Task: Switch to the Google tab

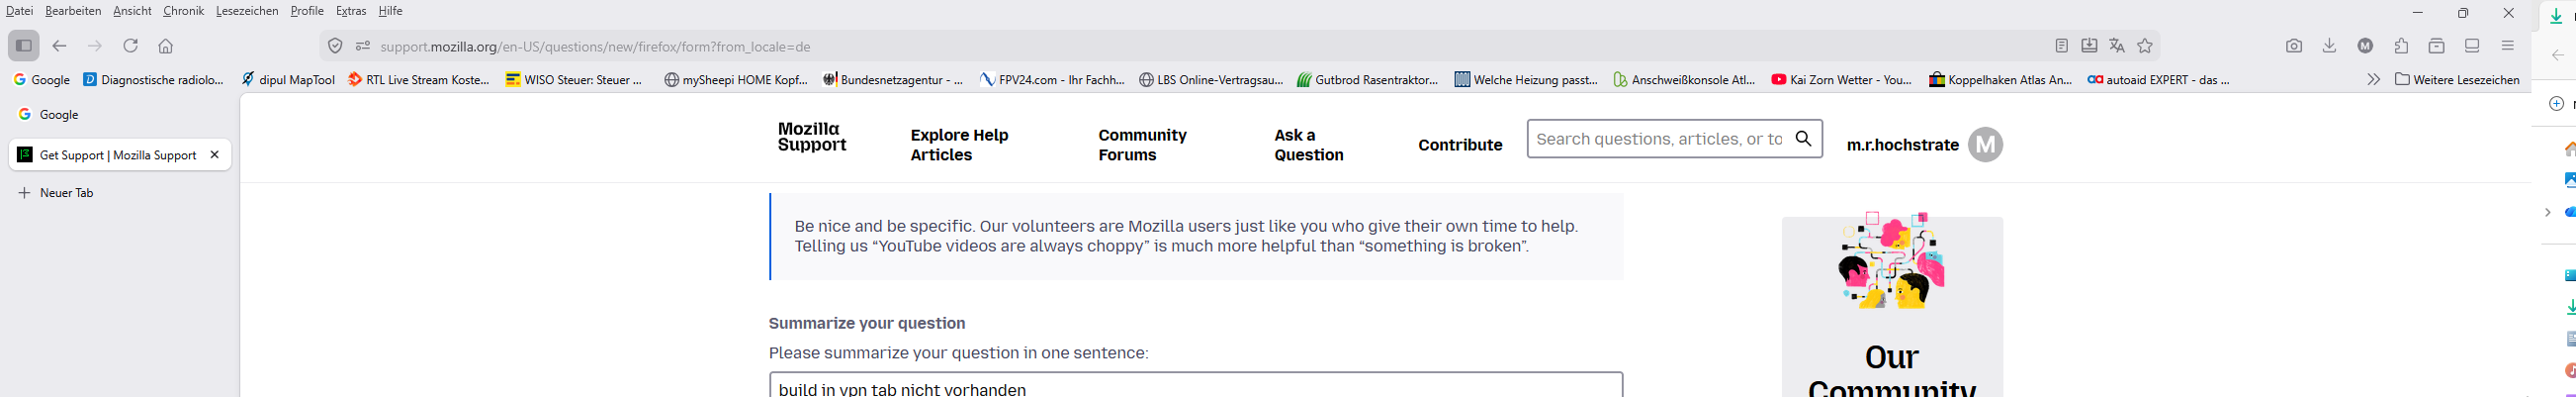Action: 60,115
